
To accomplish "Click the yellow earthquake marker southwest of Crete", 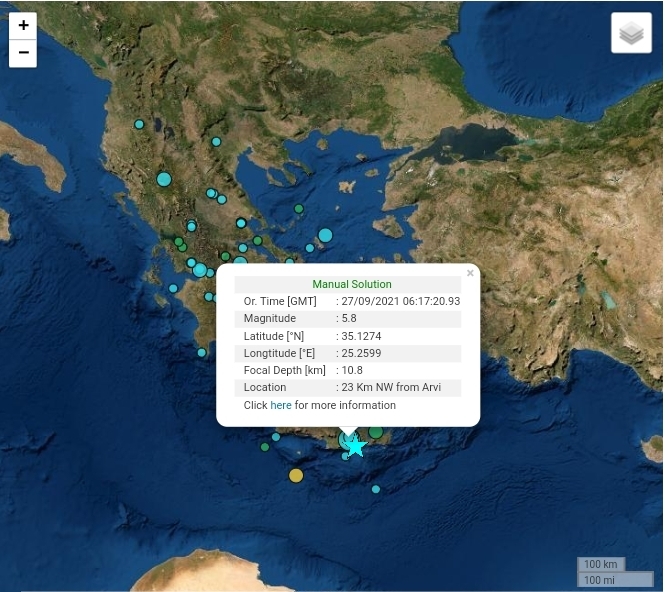I will 296,475.
